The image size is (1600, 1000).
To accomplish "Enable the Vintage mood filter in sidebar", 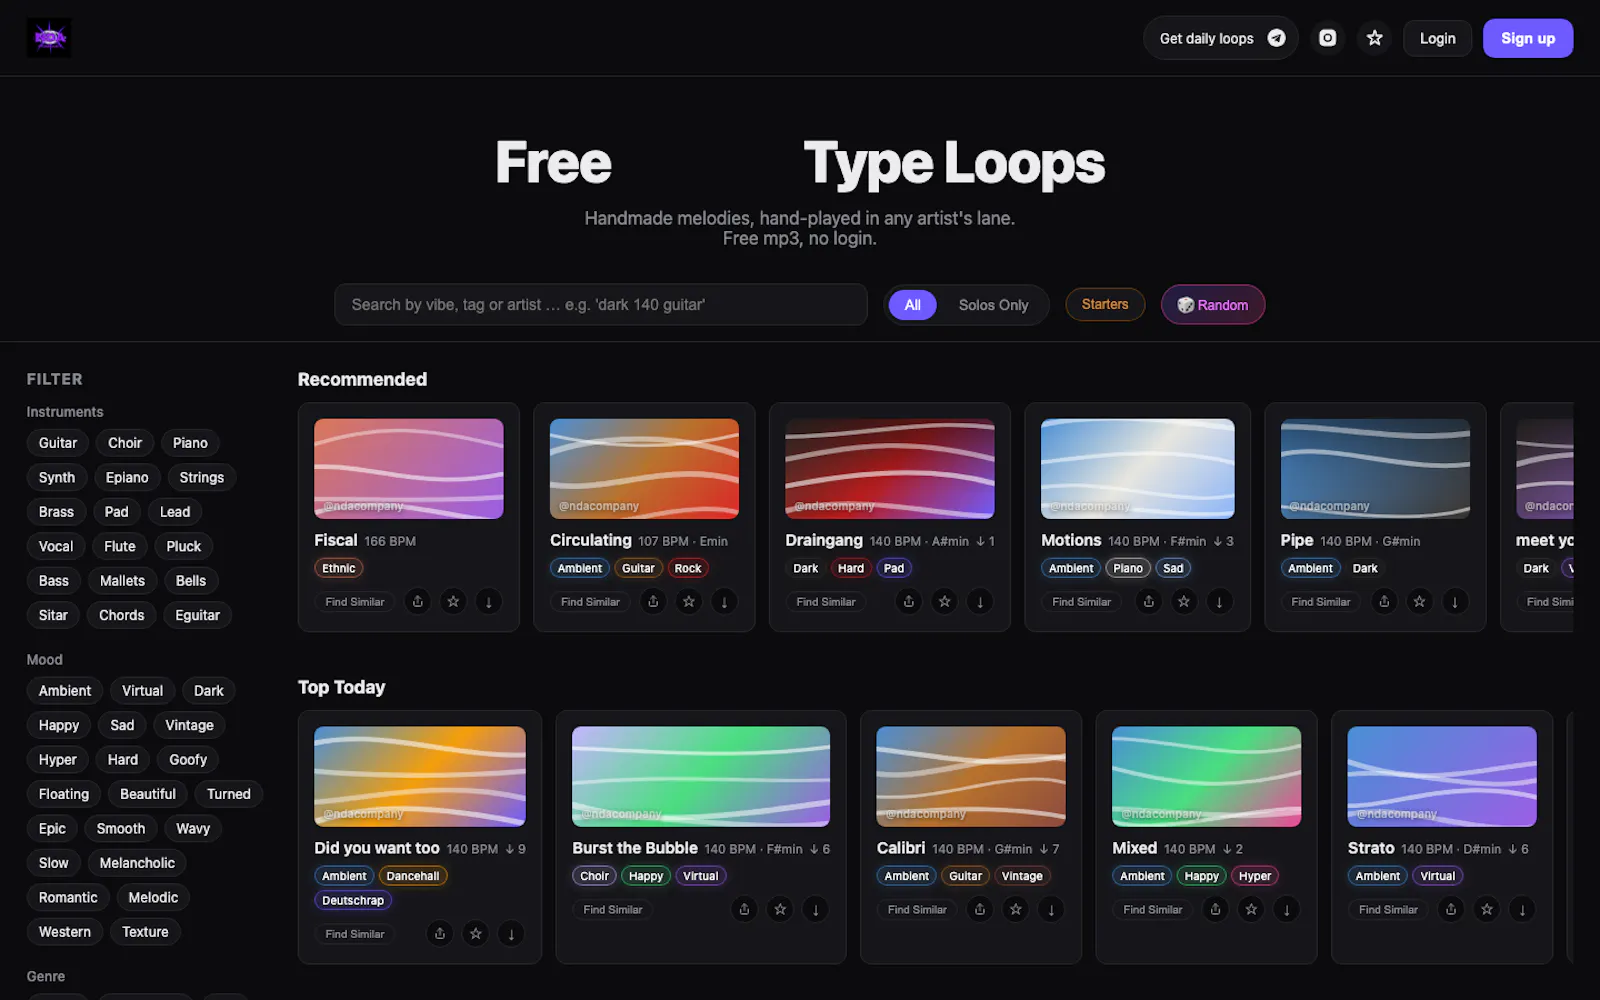I will pyautogui.click(x=189, y=725).
